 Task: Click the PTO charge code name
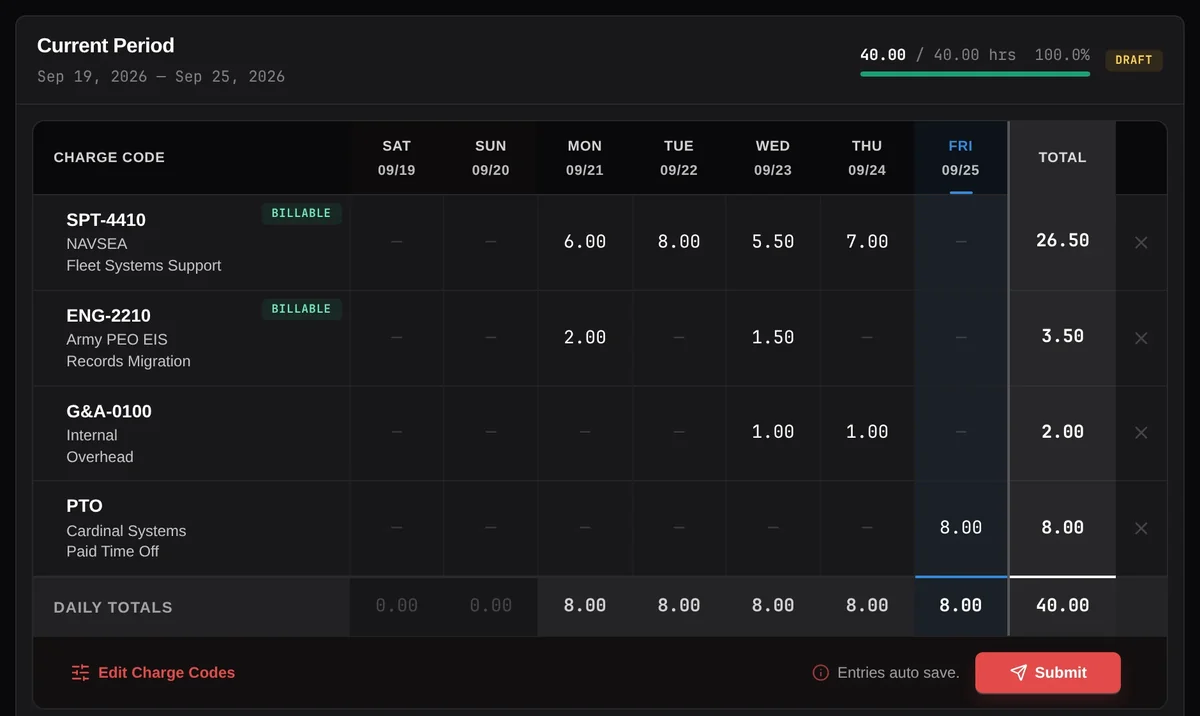[85, 506]
